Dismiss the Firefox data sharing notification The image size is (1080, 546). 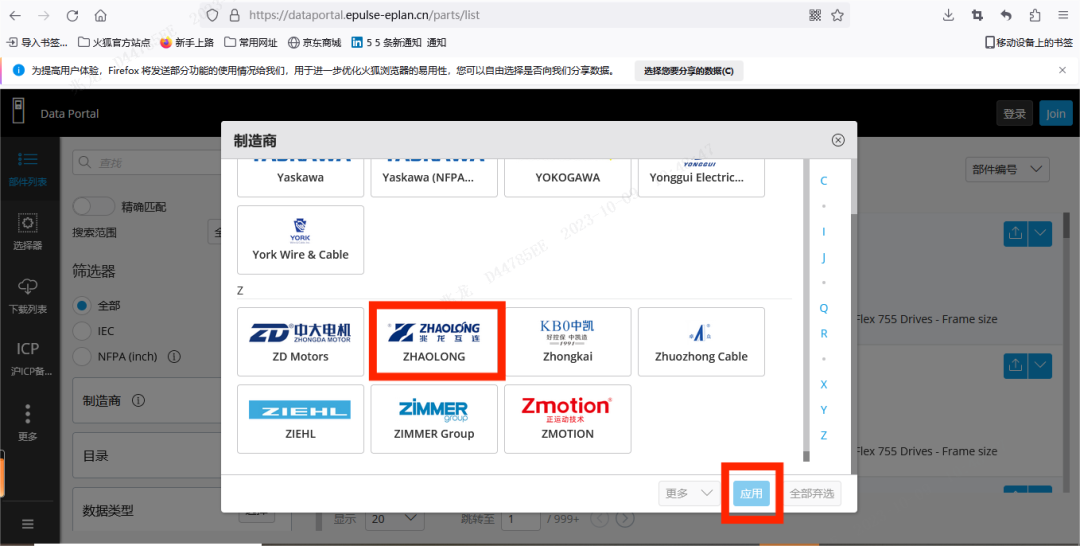[1063, 70]
